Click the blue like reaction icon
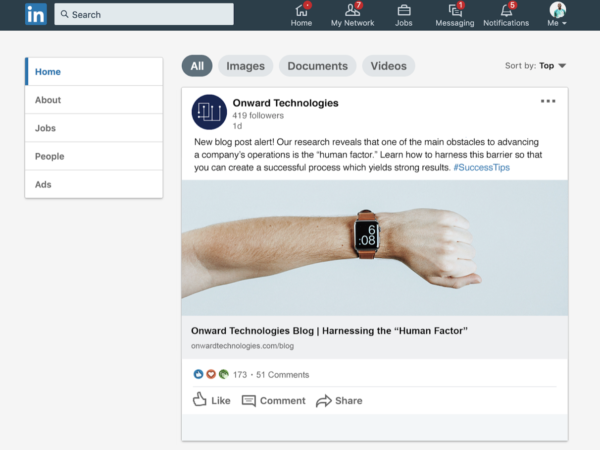The width and height of the screenshot is (600, 450). tap(198, 374)
